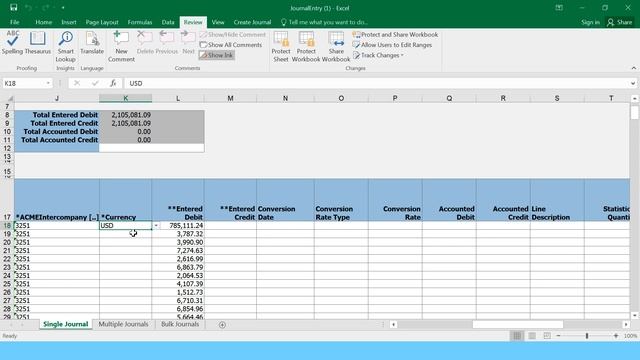Click the Delete comment icon
This screenshot has width=640, height=360.
(x=145, y=43)
